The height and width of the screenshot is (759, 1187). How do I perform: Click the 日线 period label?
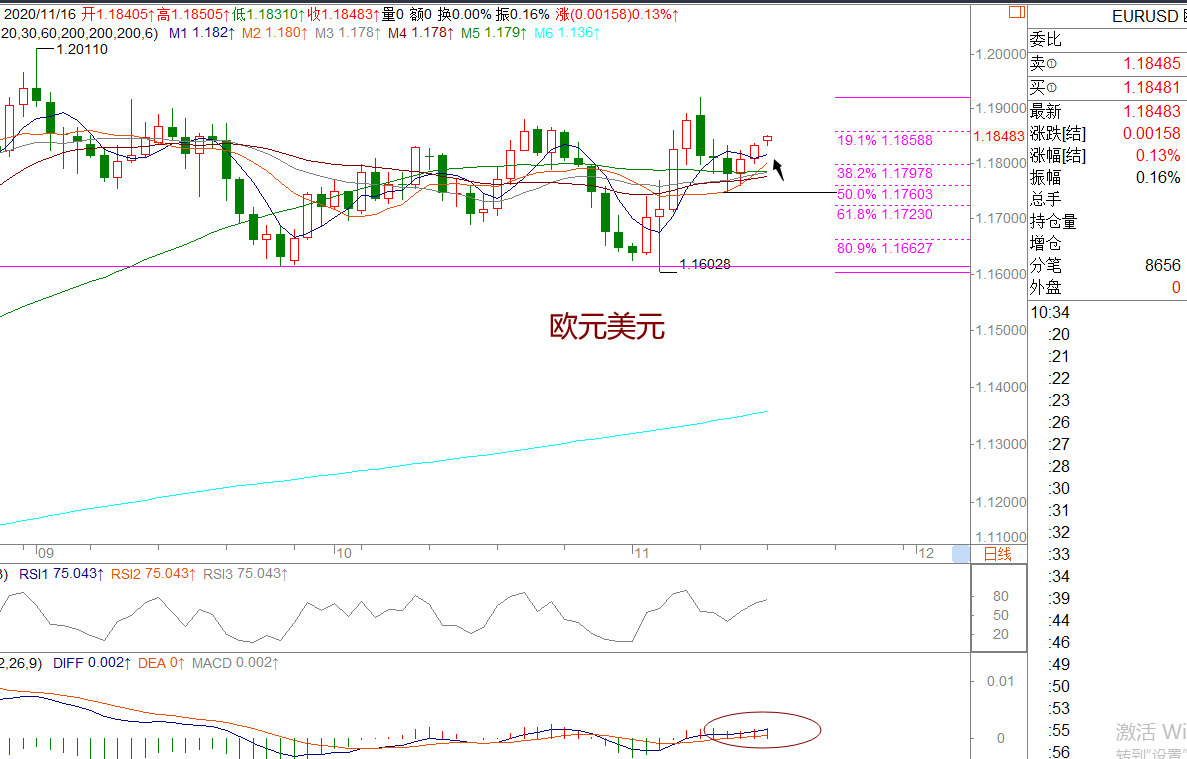[x=998, y=554]
